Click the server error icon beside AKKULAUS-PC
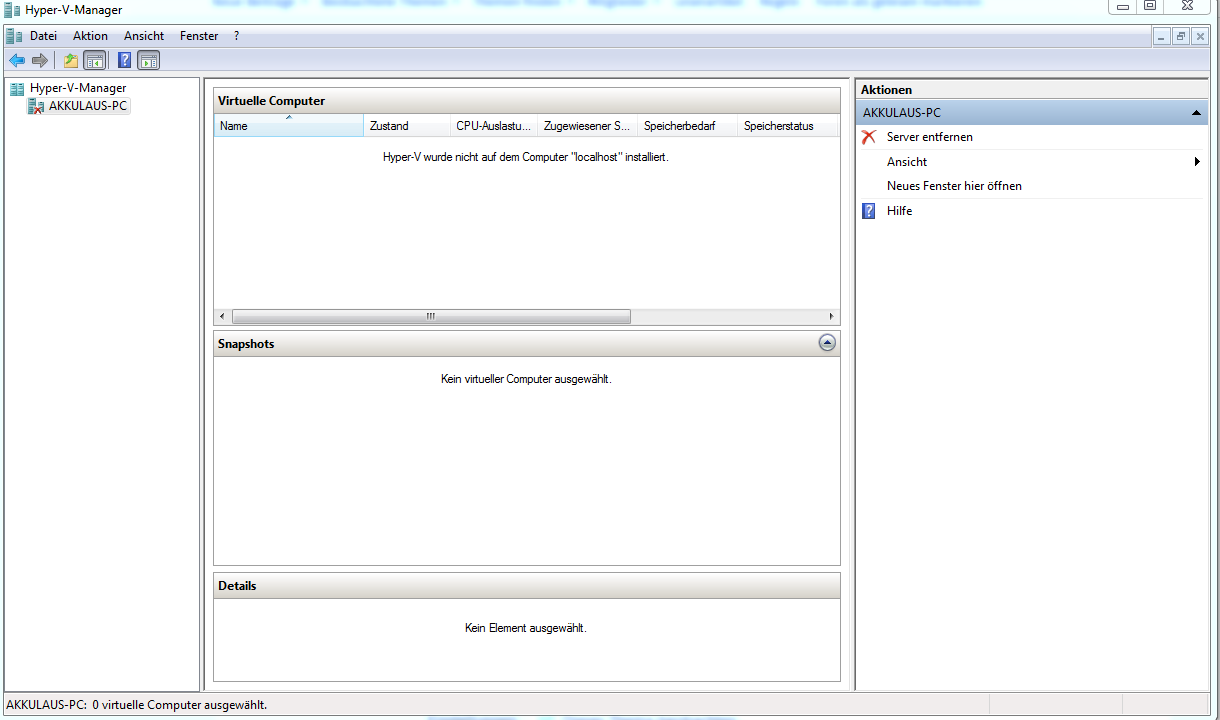The height and width of the screenshot is (720, 1220). click(x=36, y=105)
